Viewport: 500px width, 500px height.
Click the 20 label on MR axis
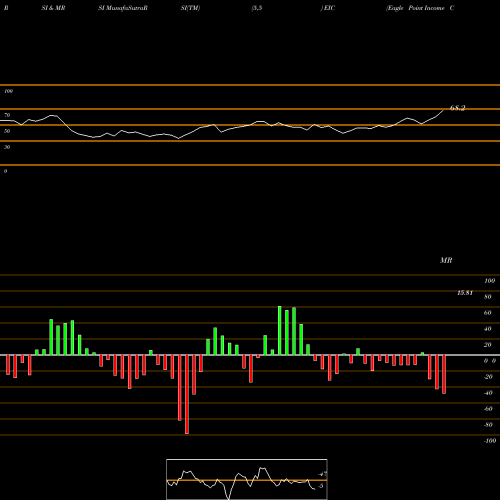[x=488, y=345]
